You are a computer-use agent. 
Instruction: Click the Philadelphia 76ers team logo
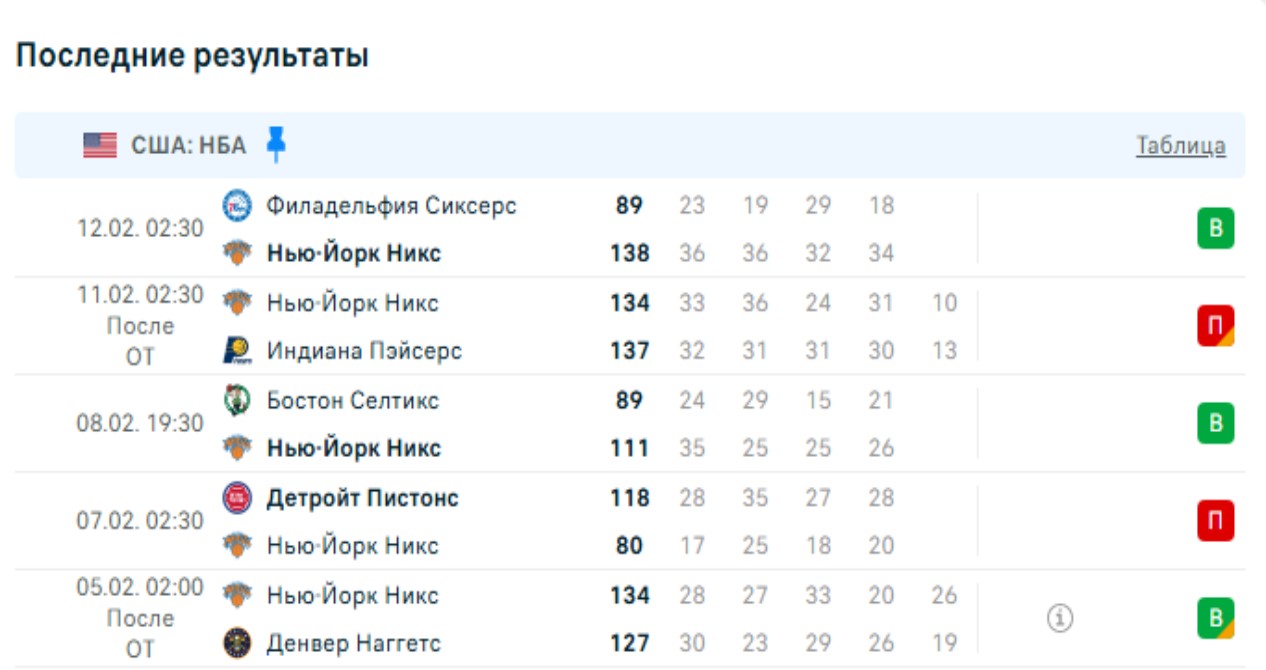(237, 206)
